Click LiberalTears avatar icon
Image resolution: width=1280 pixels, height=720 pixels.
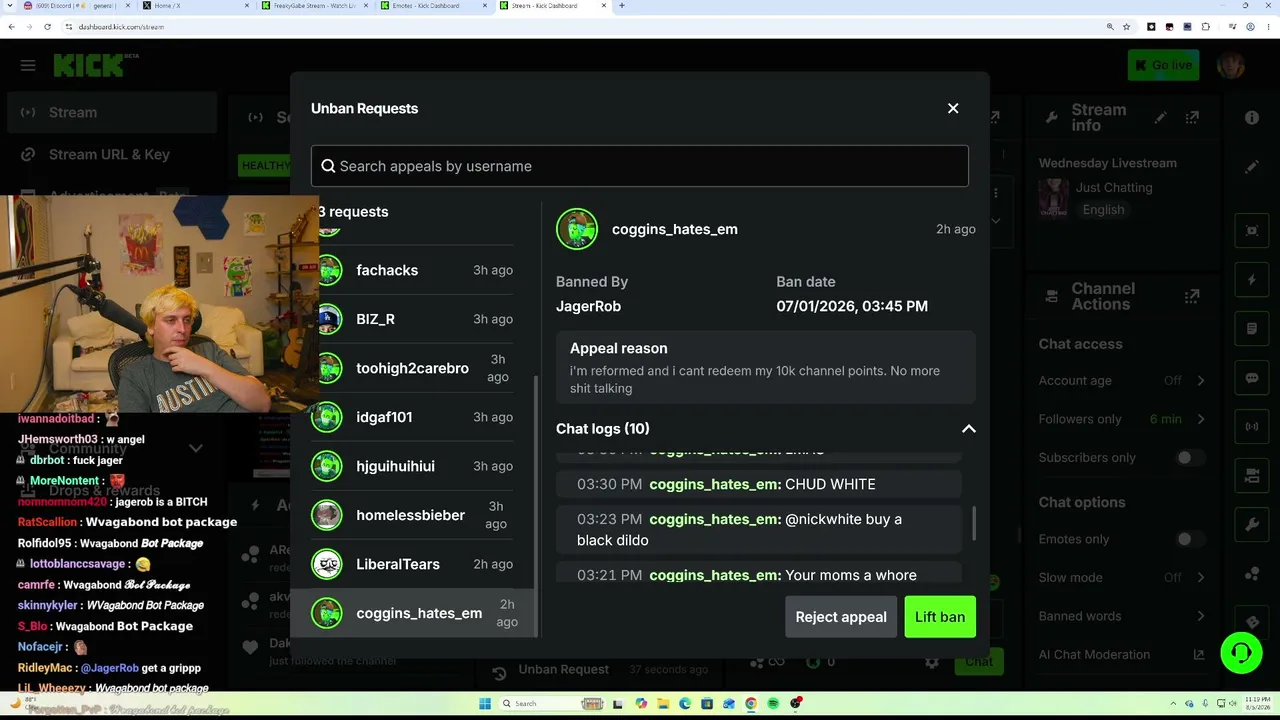coord(327,564)
